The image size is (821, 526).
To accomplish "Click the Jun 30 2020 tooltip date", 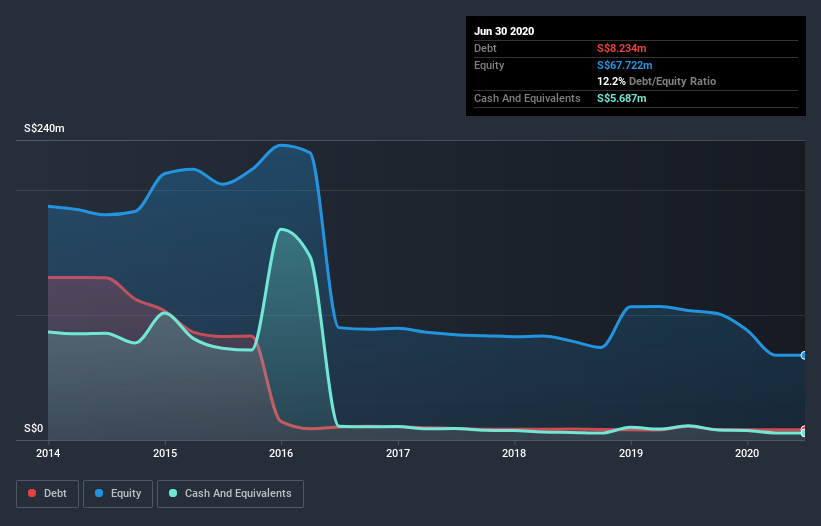I will 504,31.
